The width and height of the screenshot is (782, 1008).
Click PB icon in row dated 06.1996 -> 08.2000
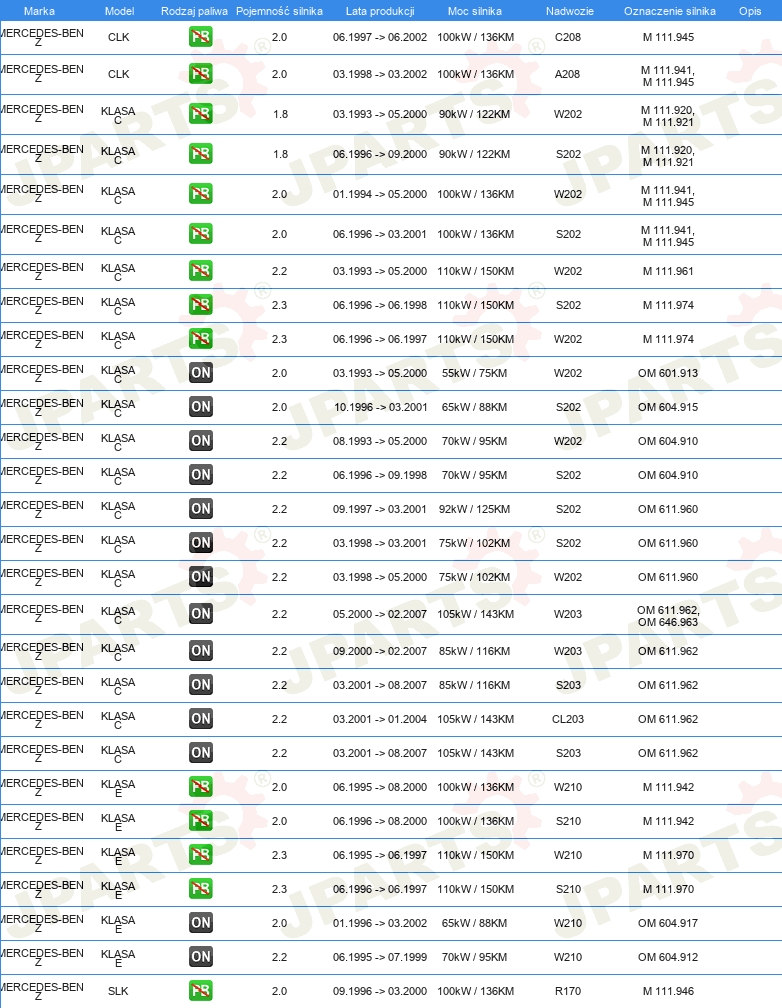[x=201, y=821]
